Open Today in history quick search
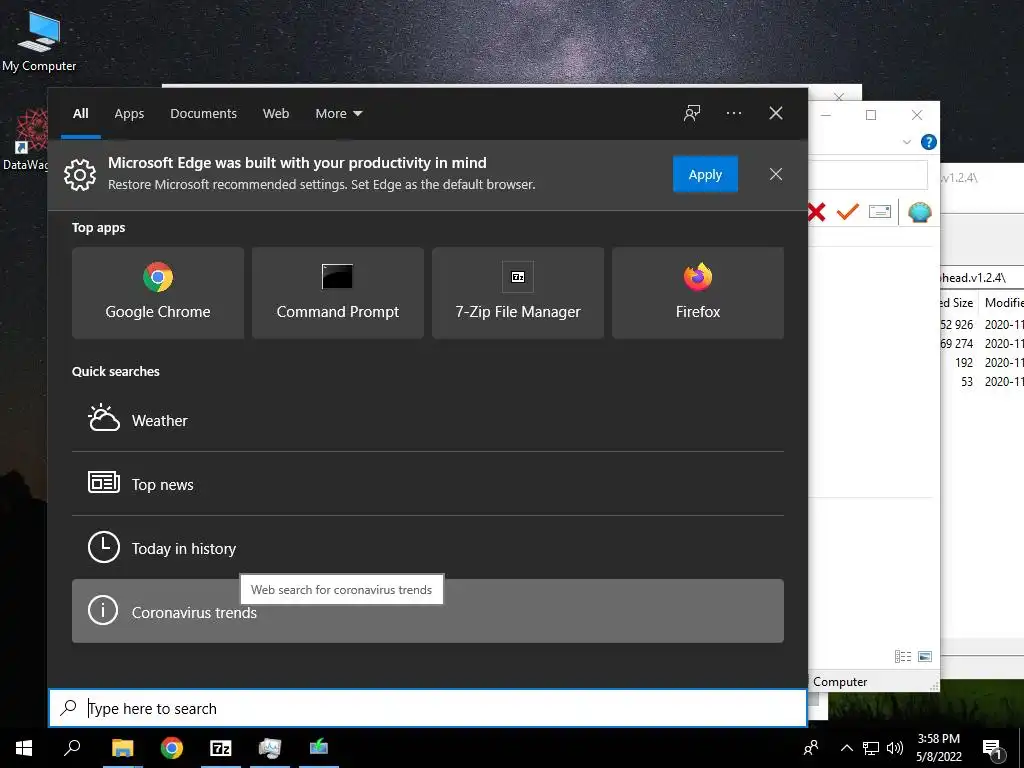This screenshot has height=768, width=1024. [428, 548]
